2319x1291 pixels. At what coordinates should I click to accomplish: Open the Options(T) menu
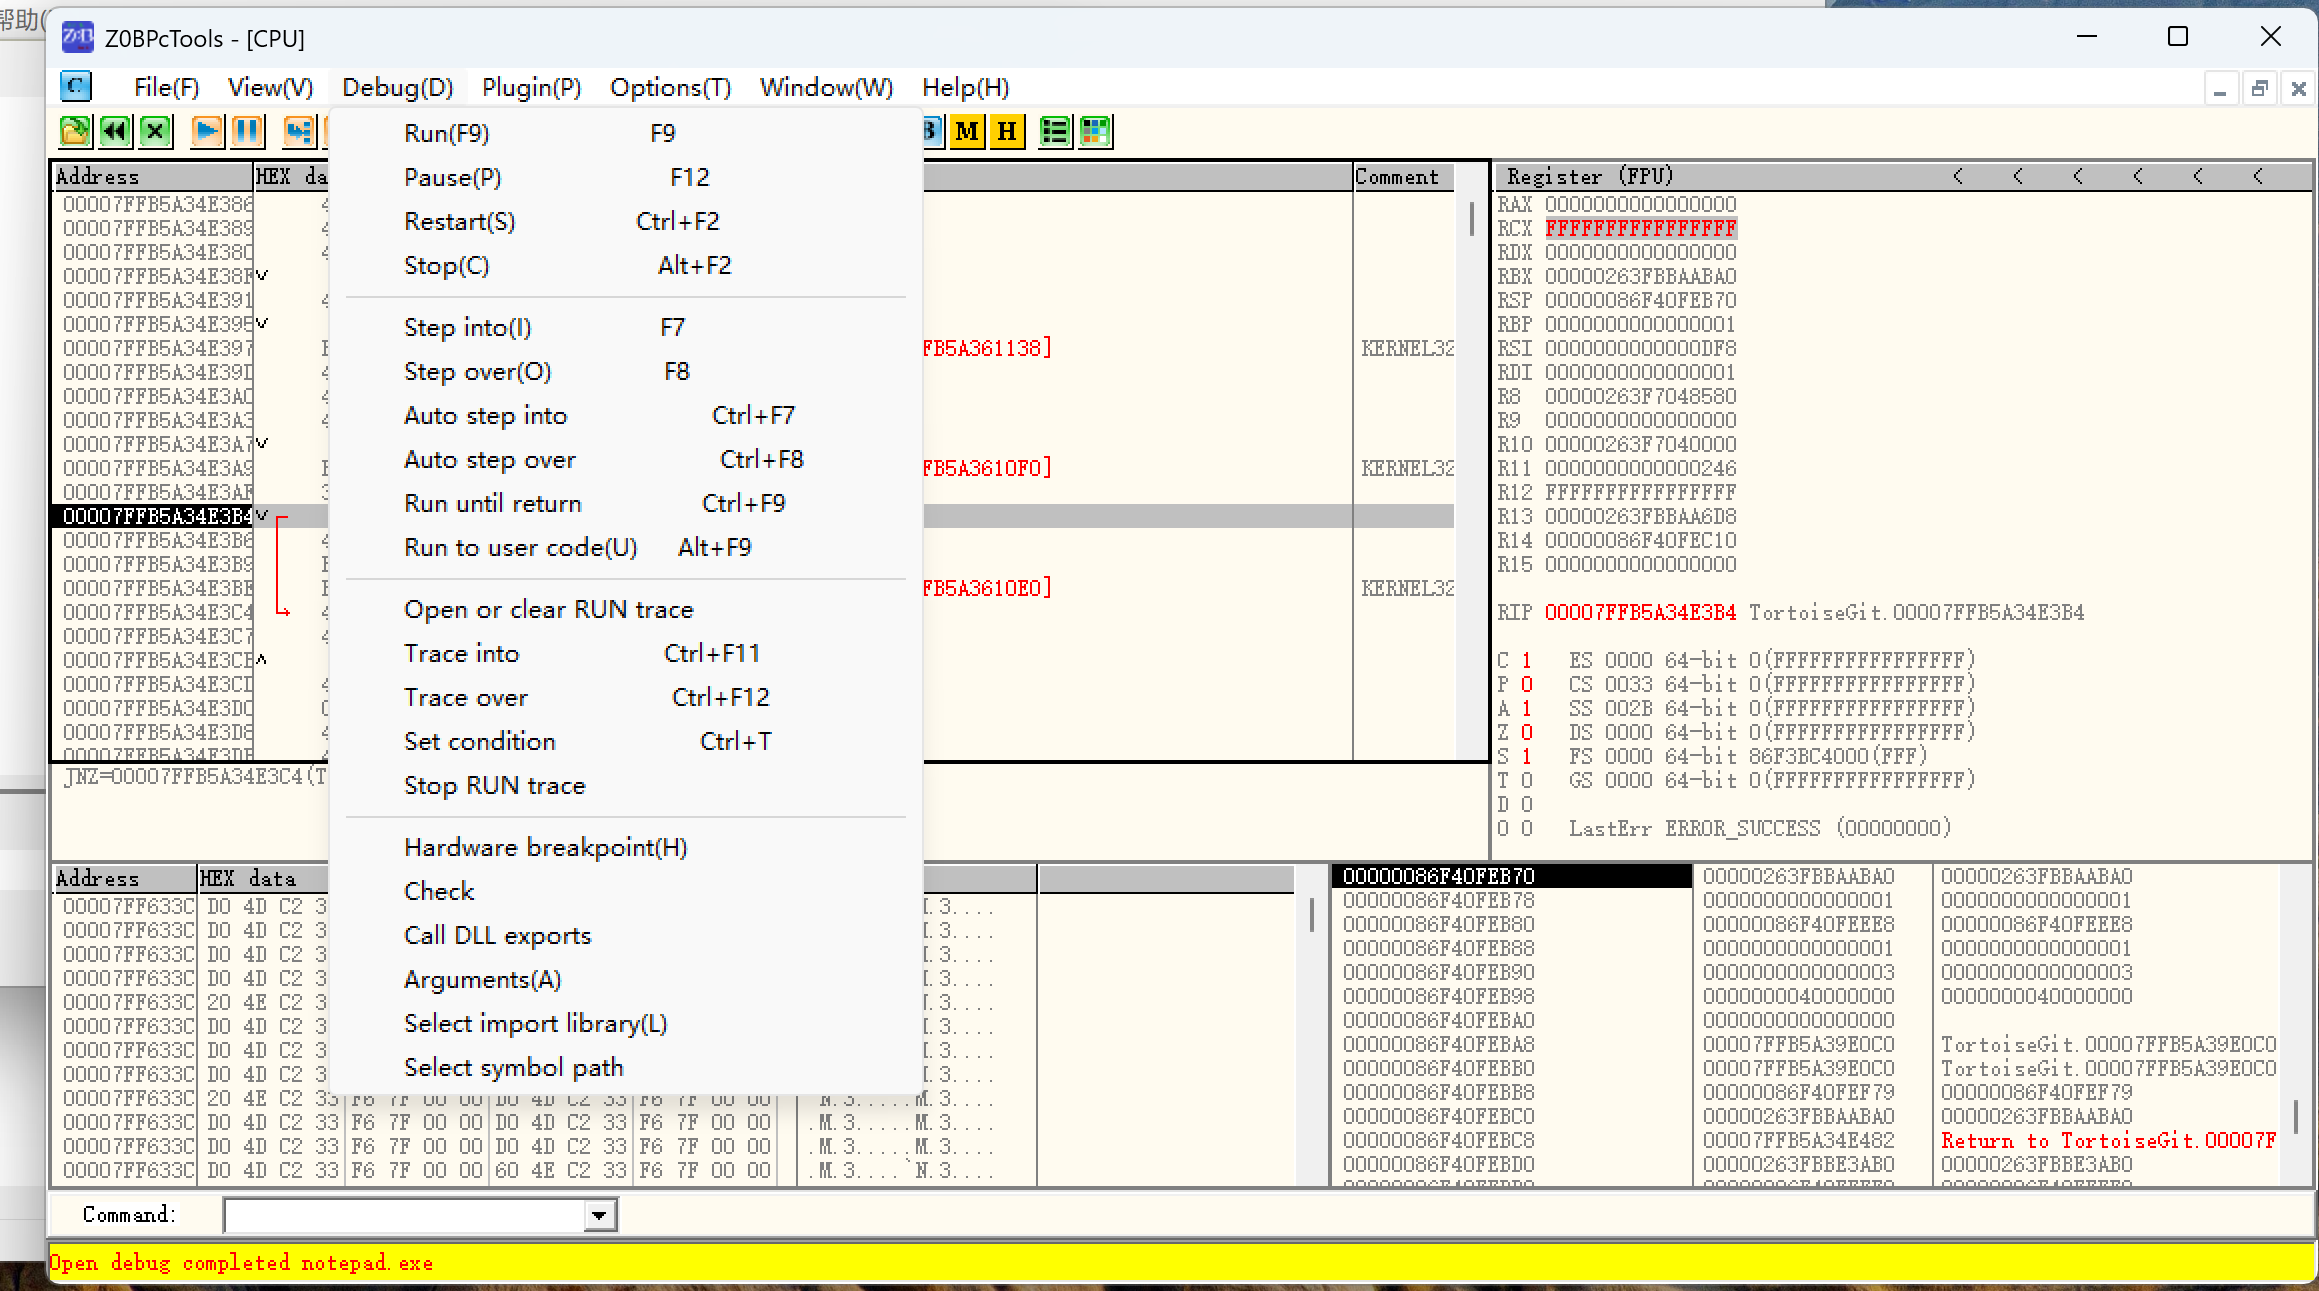[x=670, y=87]
